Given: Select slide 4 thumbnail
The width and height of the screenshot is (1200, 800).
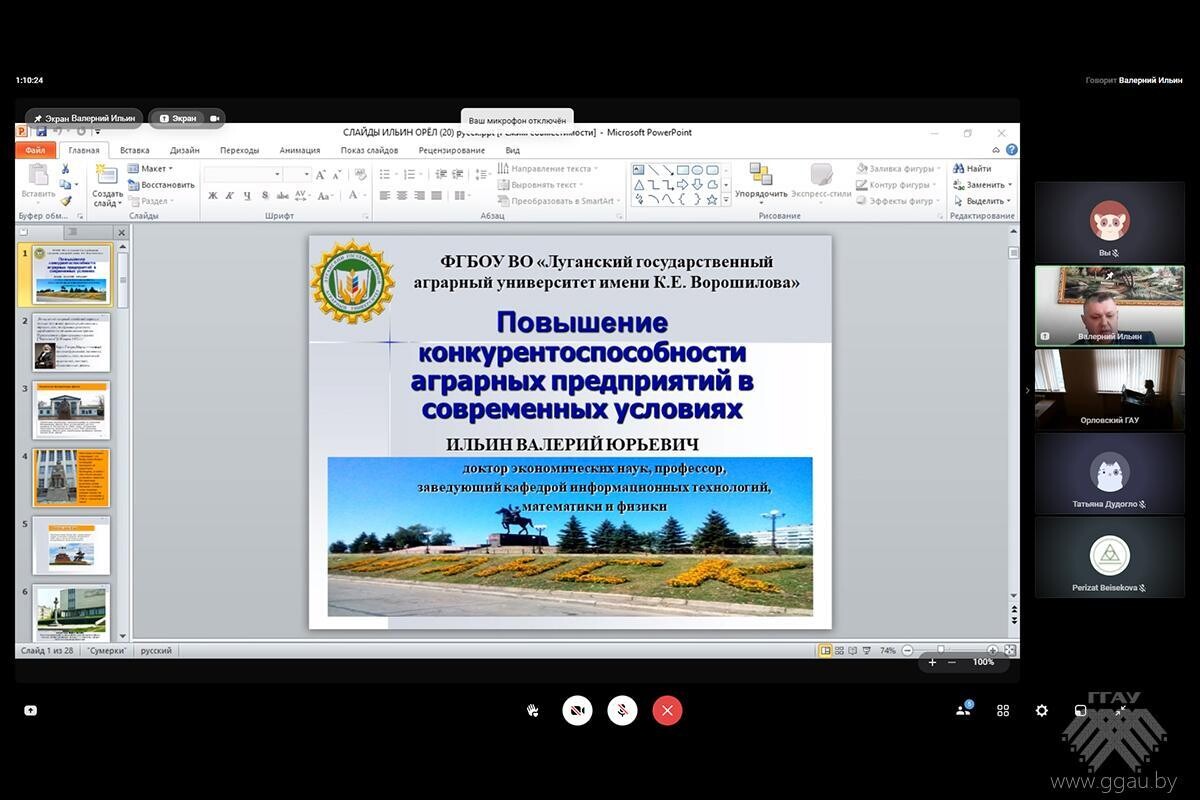Looking at the screenshot, I should click(x=71, y=477).
